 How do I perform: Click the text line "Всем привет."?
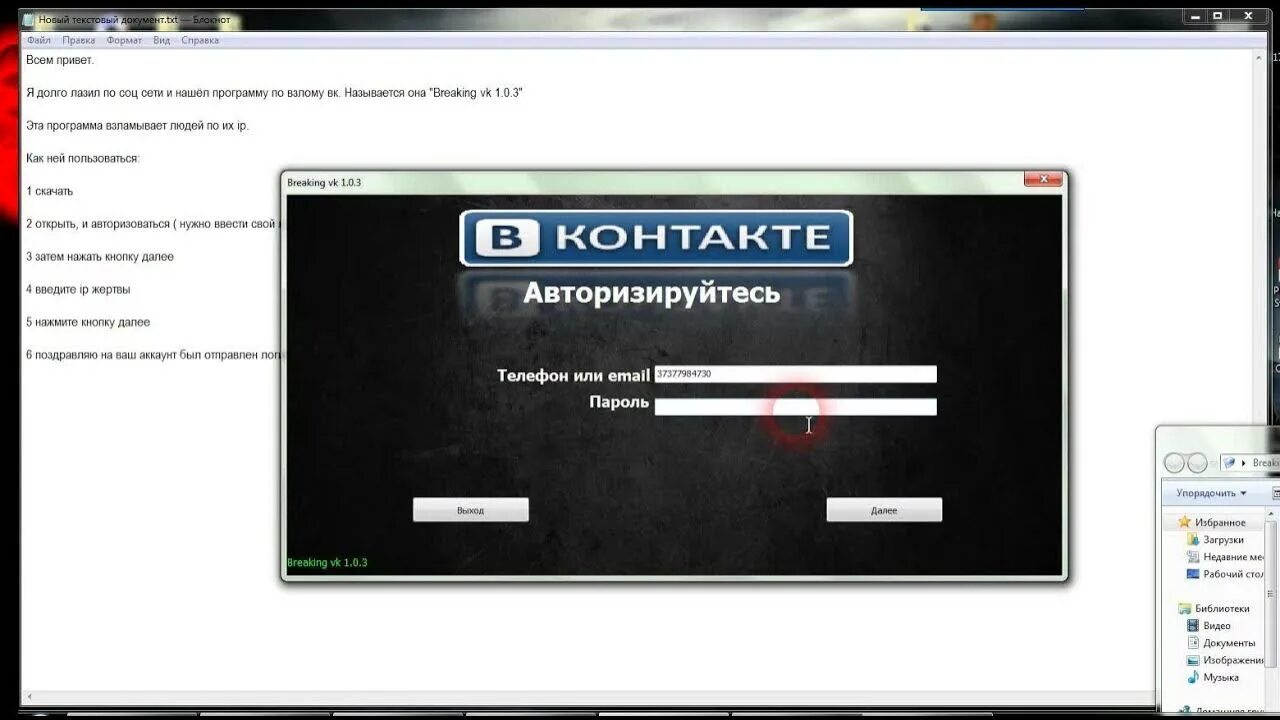pos(60,60)
